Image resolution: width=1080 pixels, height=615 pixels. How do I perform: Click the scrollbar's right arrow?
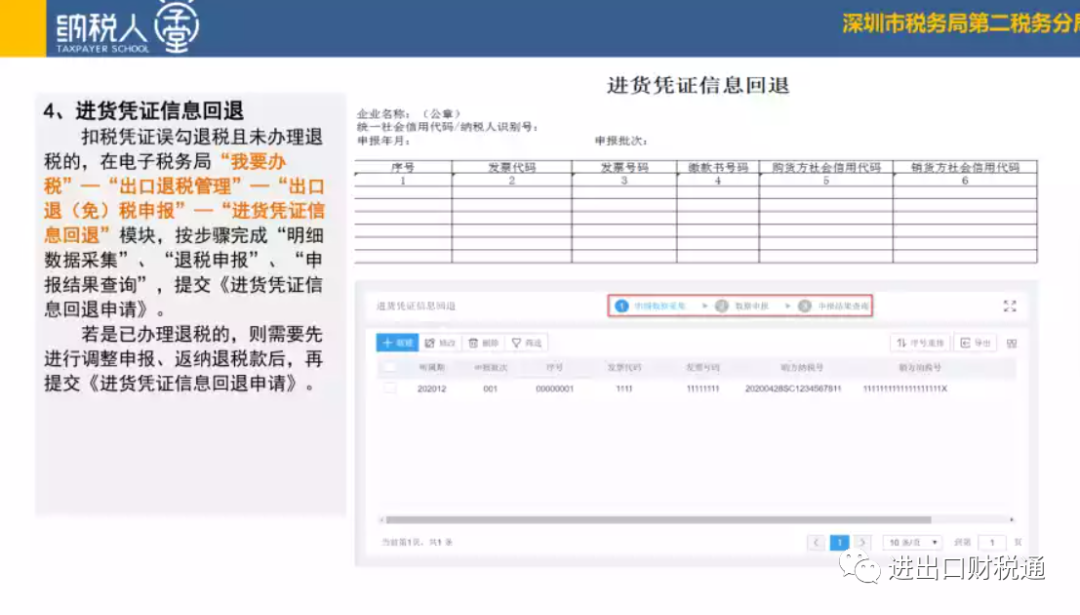pos(1012,520)
